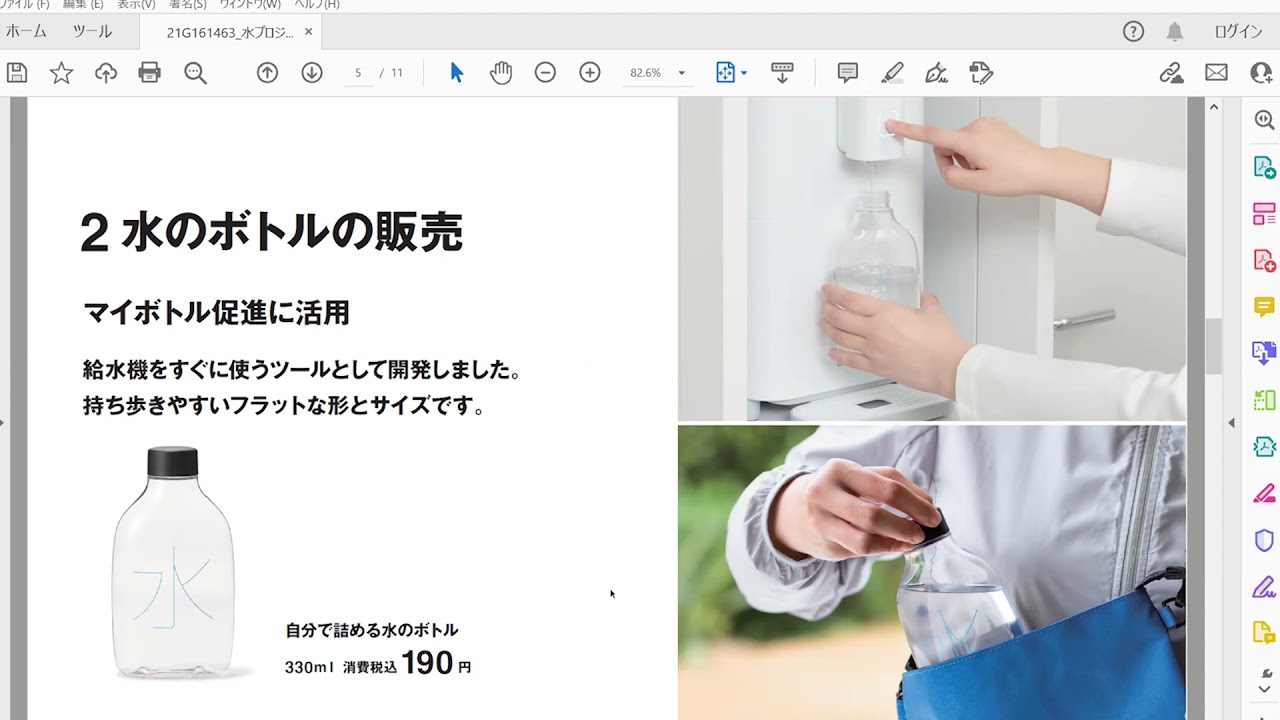This screenshot has width=1280, height=720.
Task: Close the 21G161463 document tab
Action: [x=308, y=32]
